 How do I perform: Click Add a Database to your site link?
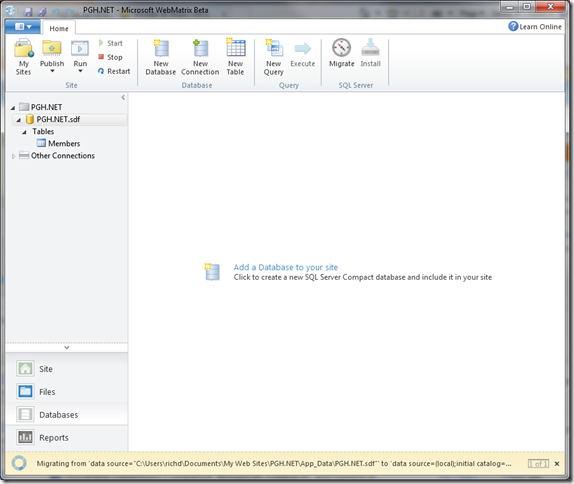tap(286, 267)
